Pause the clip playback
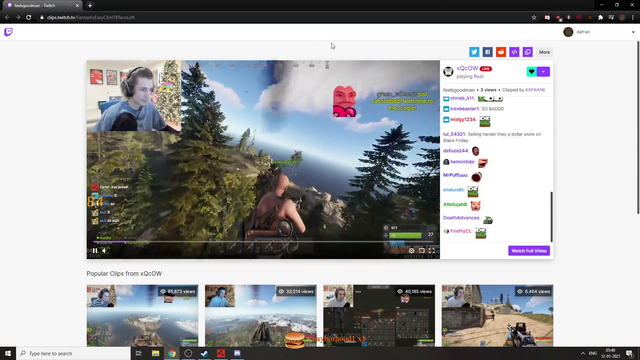 [95, 251]
